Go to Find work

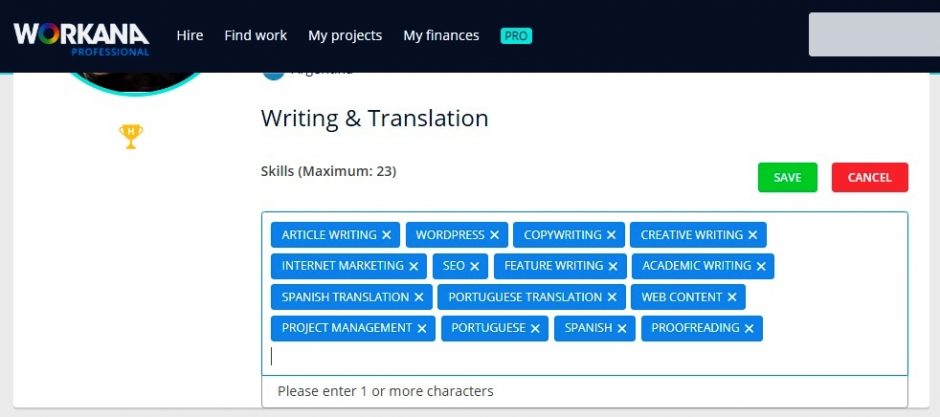point(255,36)
